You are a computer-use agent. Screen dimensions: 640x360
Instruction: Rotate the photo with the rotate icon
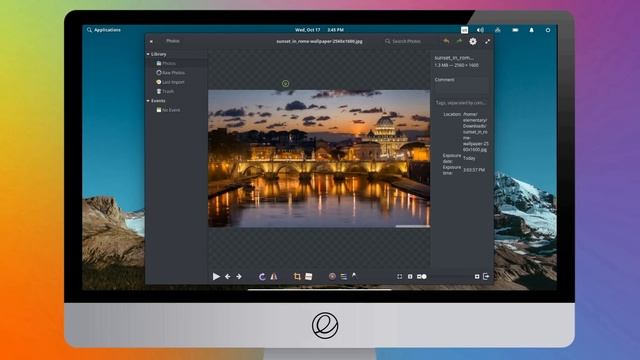tap(262, 277)
